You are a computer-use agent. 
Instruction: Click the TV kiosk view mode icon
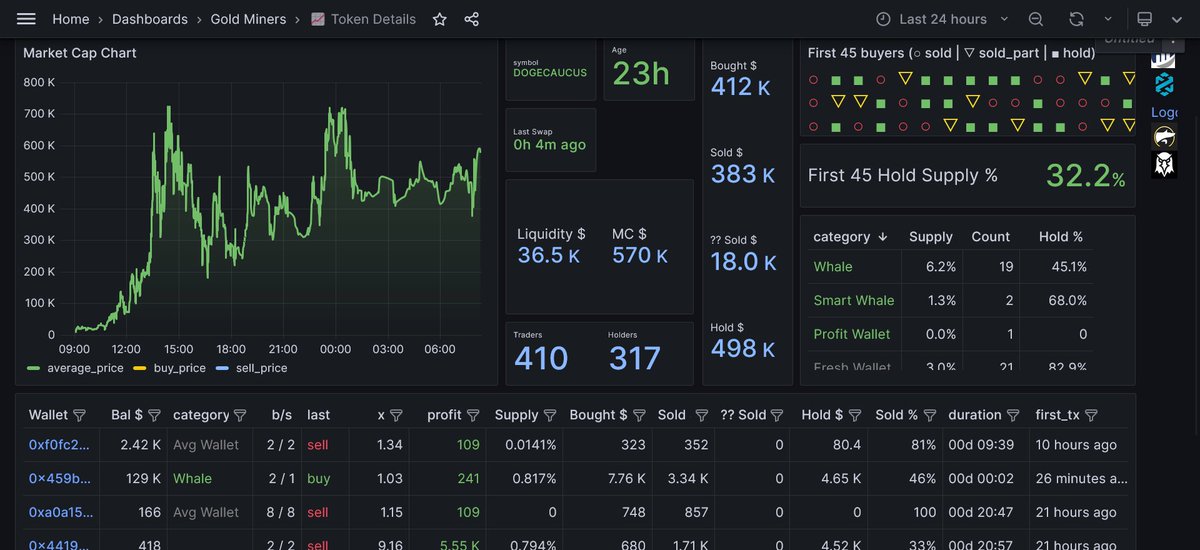(x=1145, y=19)
